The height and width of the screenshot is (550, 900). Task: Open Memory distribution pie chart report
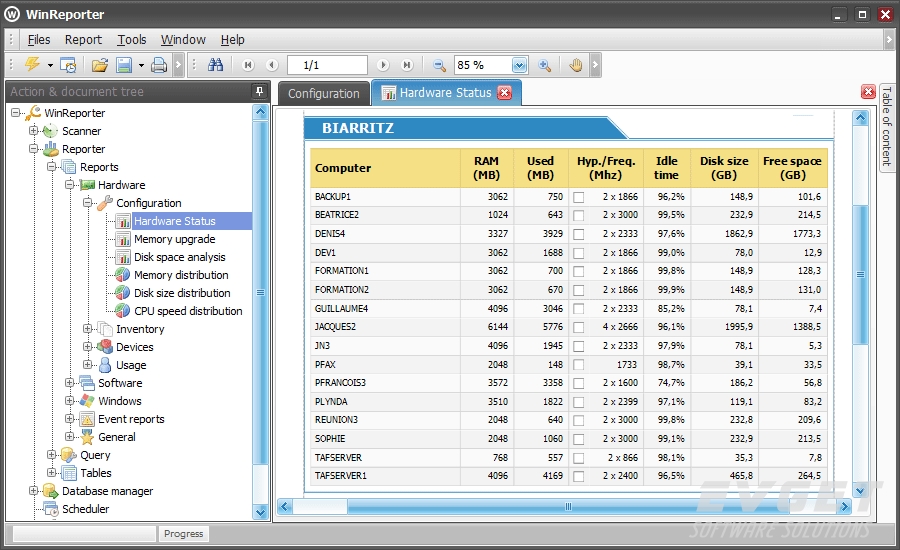tap(181, 275)
